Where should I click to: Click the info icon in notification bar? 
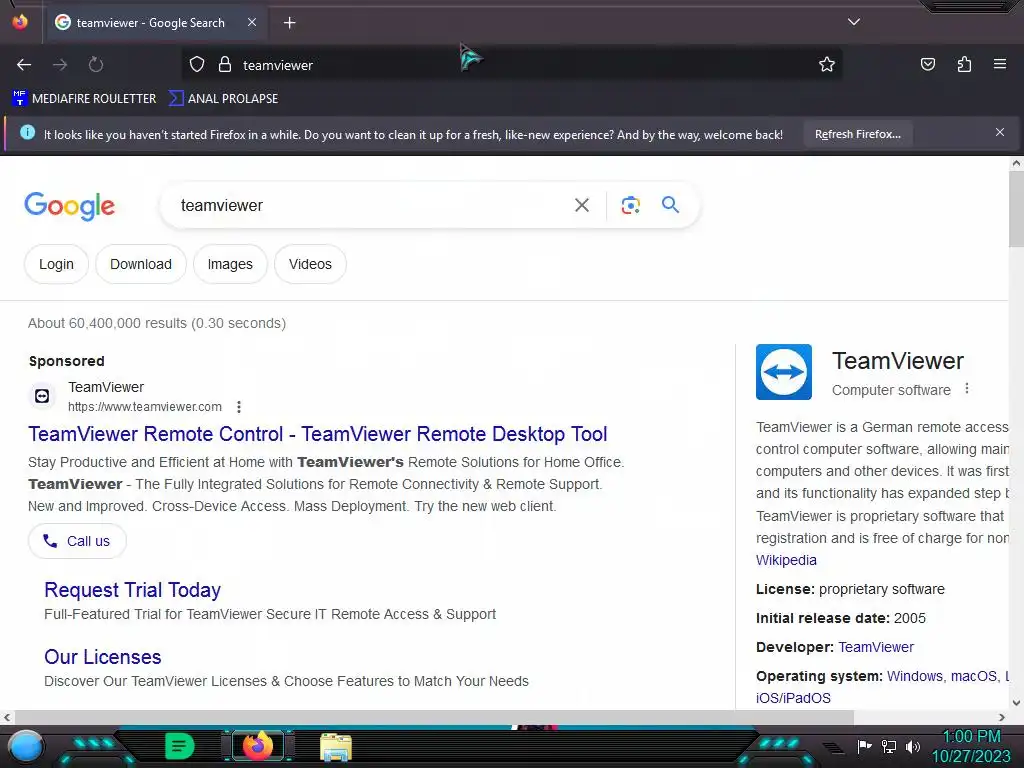click(x=27, y=133)
